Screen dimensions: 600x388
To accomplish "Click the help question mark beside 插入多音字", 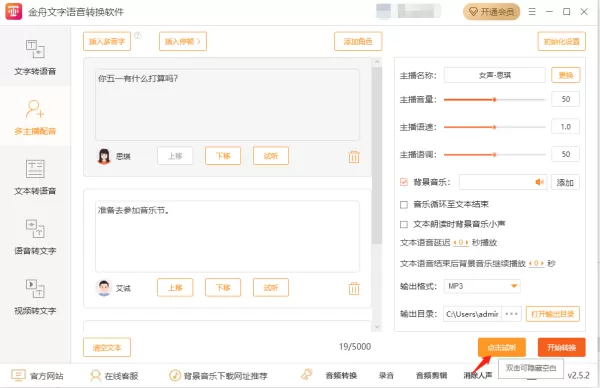I will click(138, 36).
